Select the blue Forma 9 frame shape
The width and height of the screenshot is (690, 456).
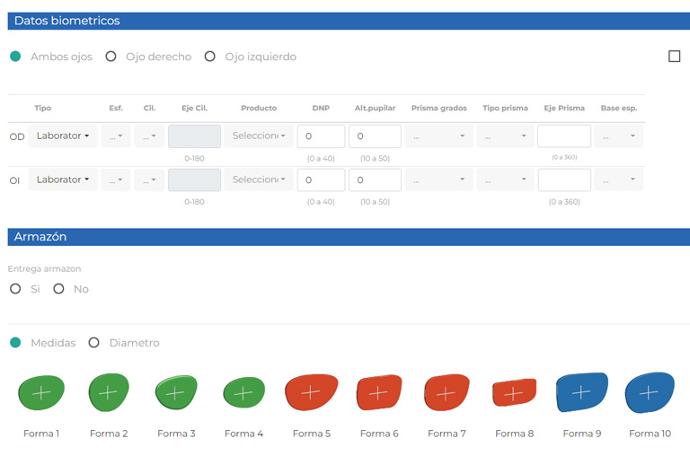click(580, 393)
